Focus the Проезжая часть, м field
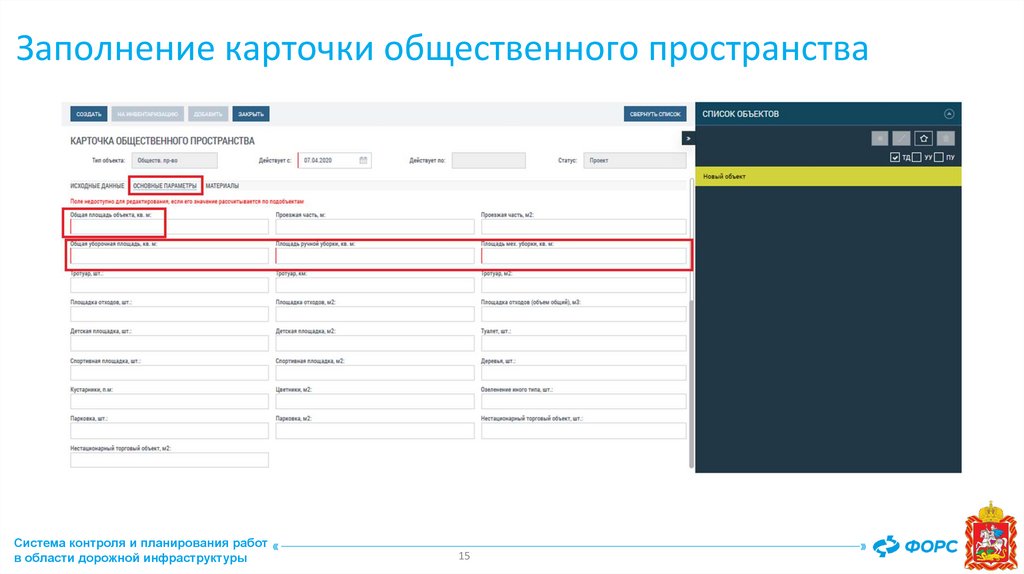The height and width of the screenshot is (574, 1024). click(x=375, y=227)
